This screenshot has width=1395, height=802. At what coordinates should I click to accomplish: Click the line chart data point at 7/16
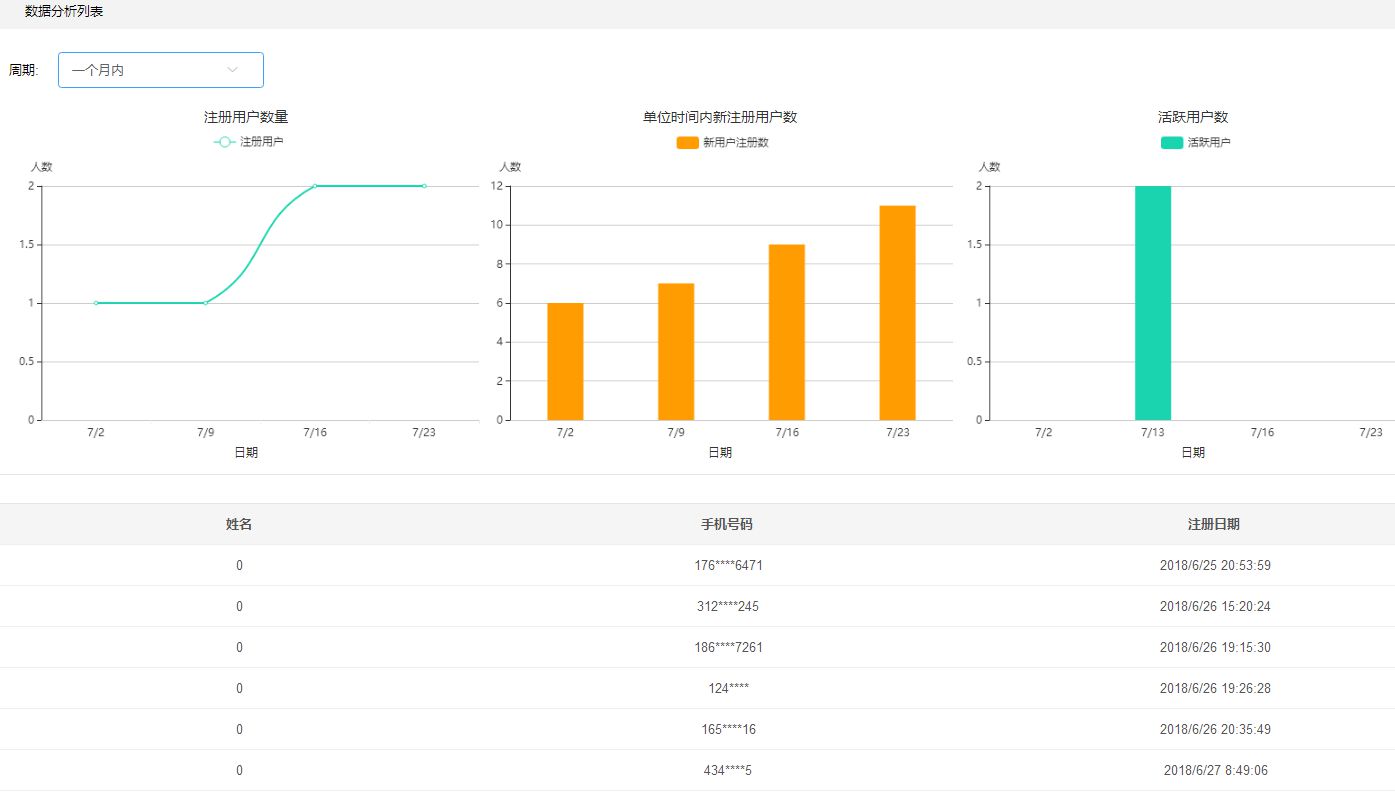tap(315, 186)
